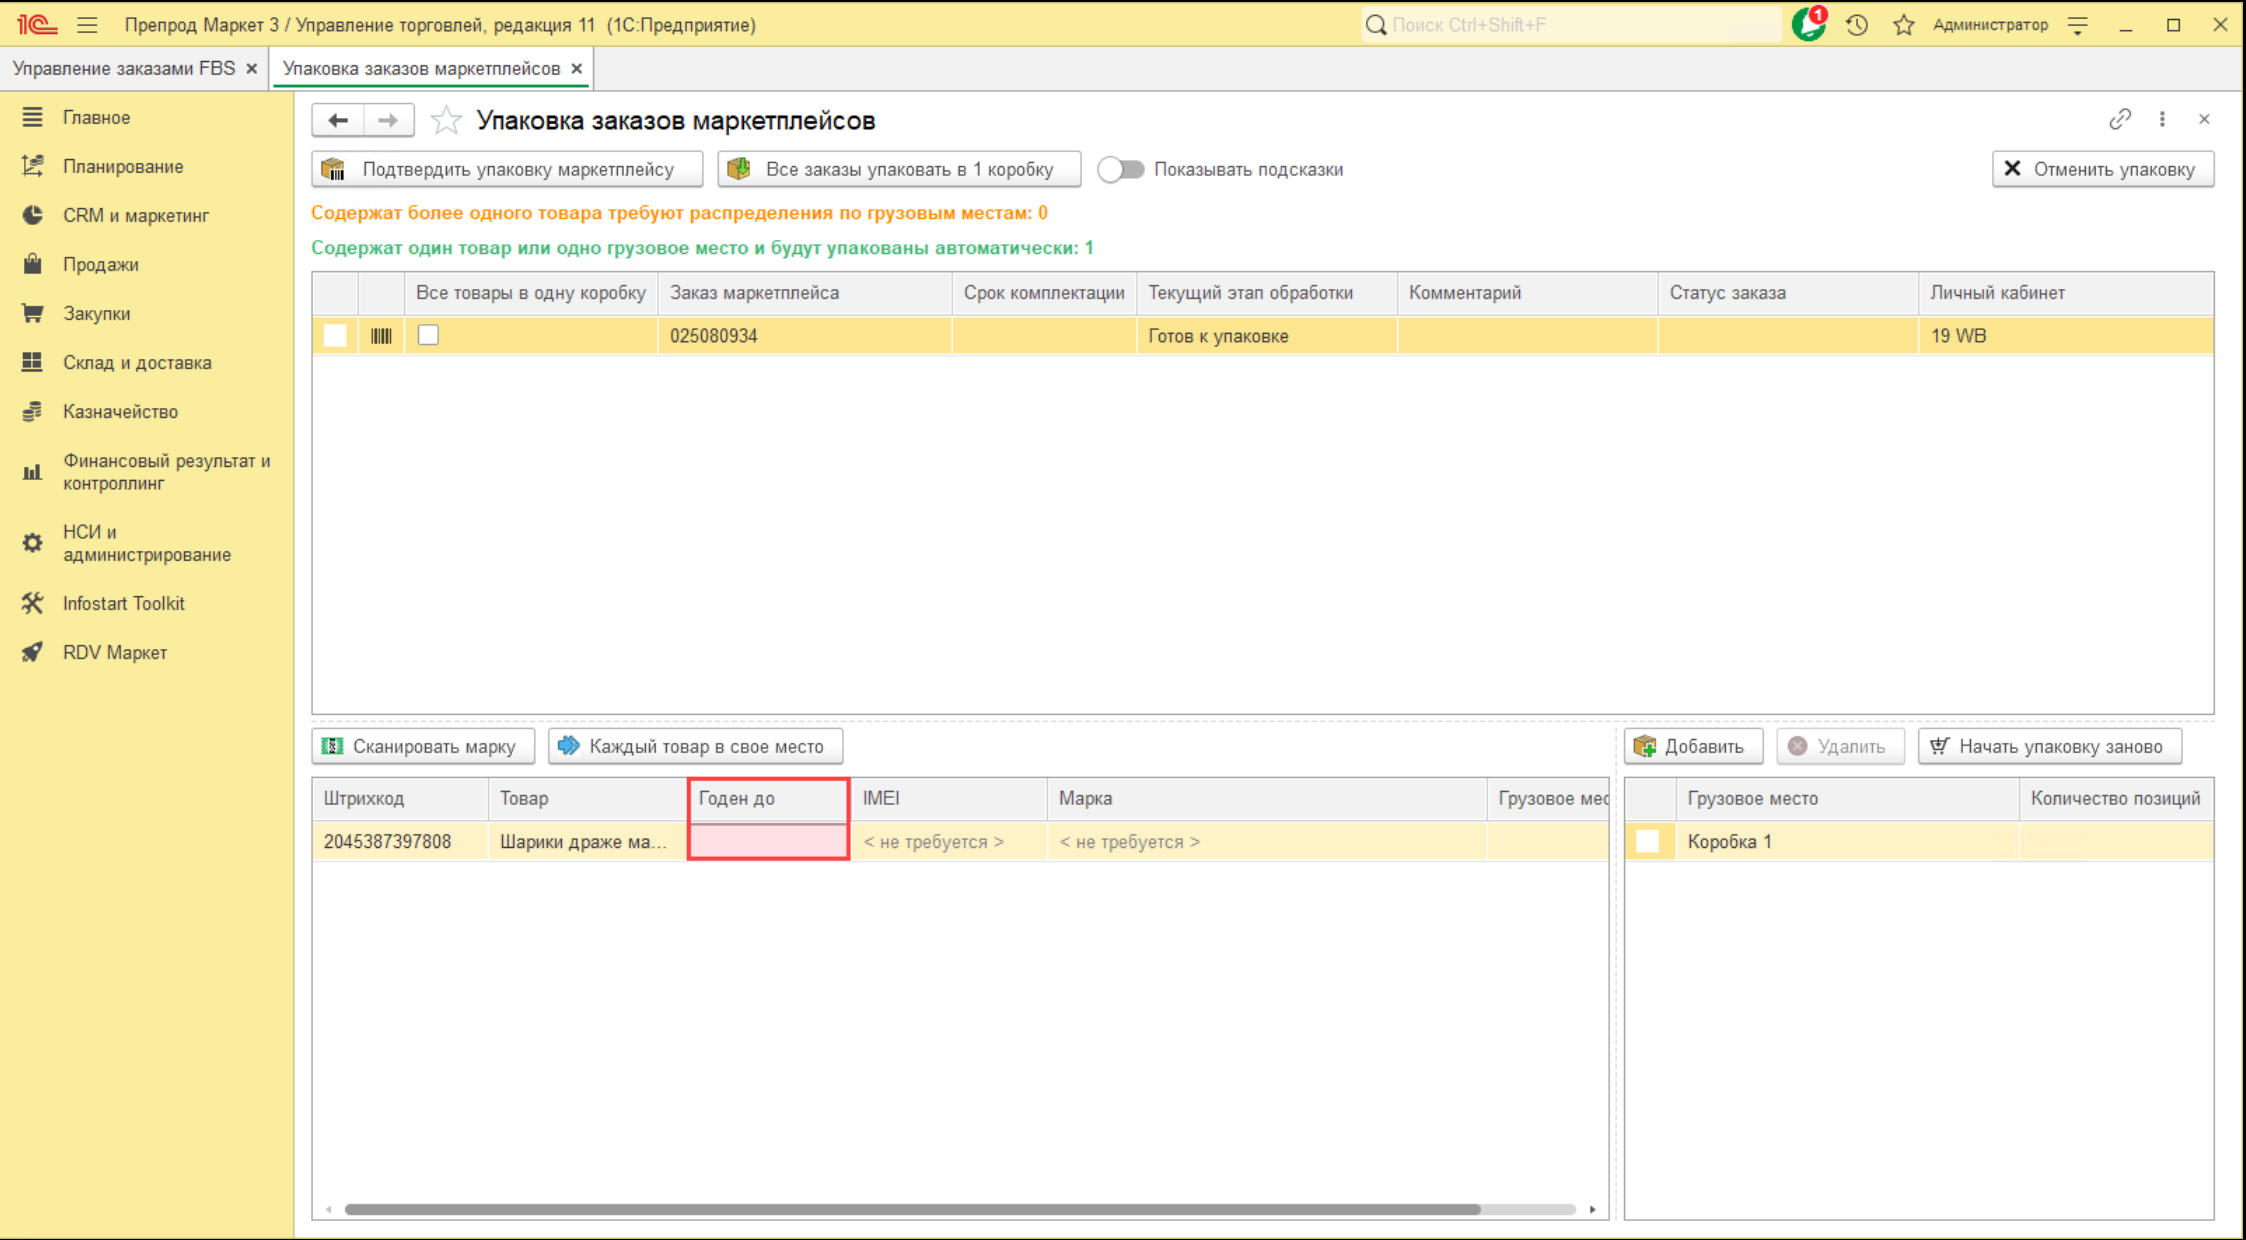
Task: Open service settings menu next to Администратор
Action: pyautogui.click(x=2078, y=25)
